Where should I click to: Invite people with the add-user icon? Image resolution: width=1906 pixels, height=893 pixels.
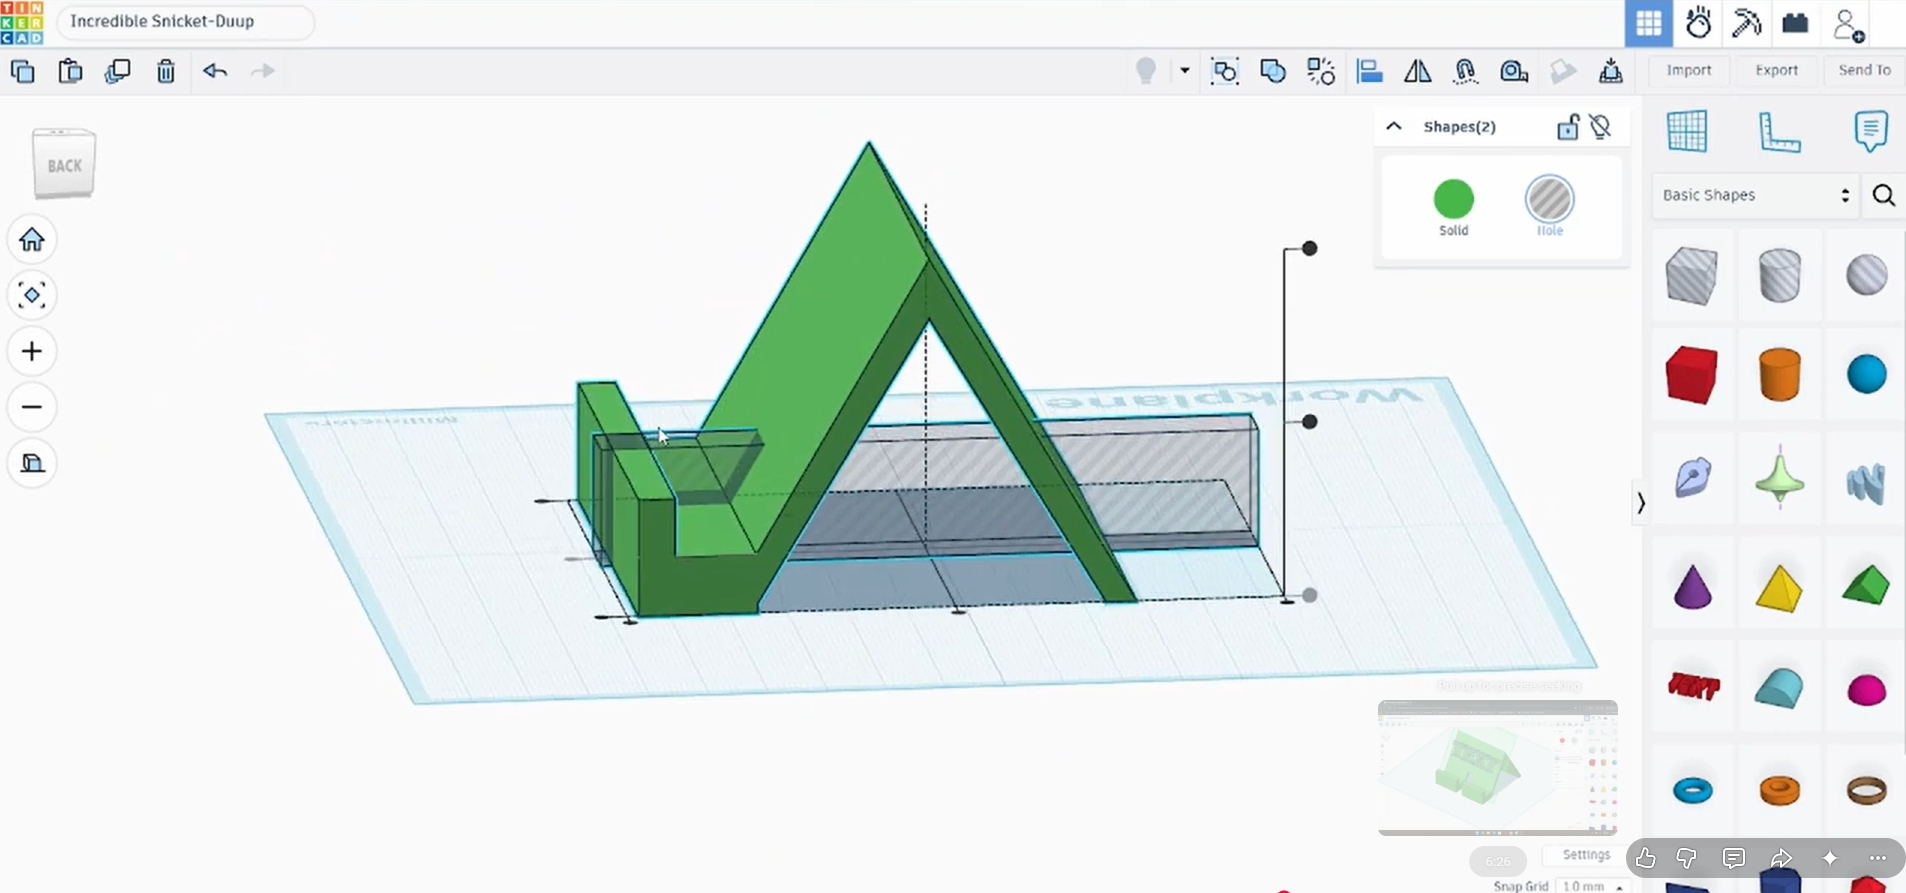[1848, 24]
